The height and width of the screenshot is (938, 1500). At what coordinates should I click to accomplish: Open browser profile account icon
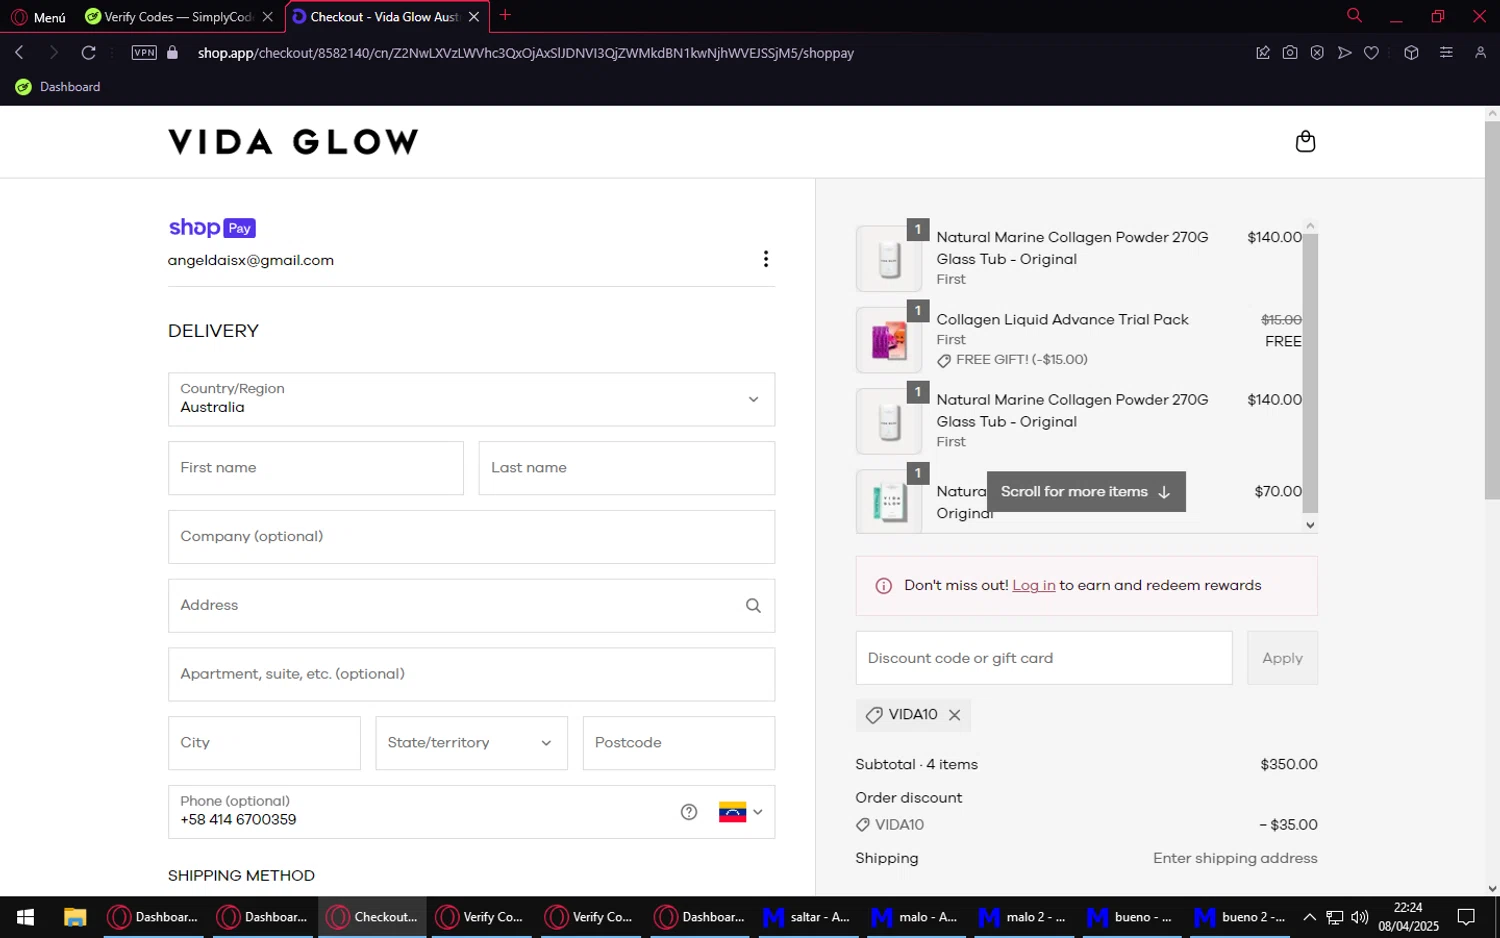[x=1480, y=53]
